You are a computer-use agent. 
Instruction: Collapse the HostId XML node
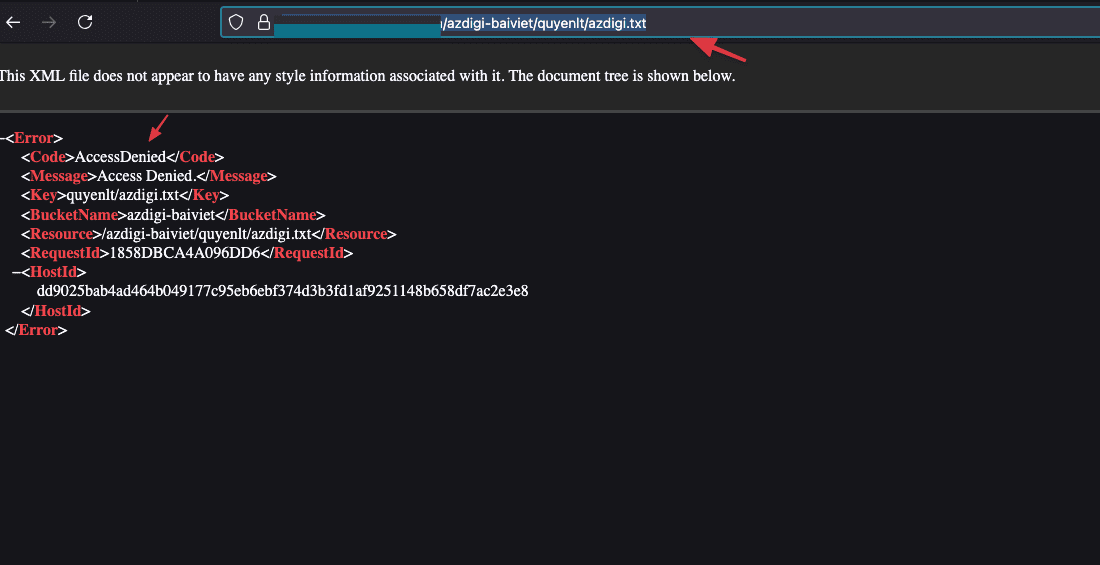click(17, 272)
